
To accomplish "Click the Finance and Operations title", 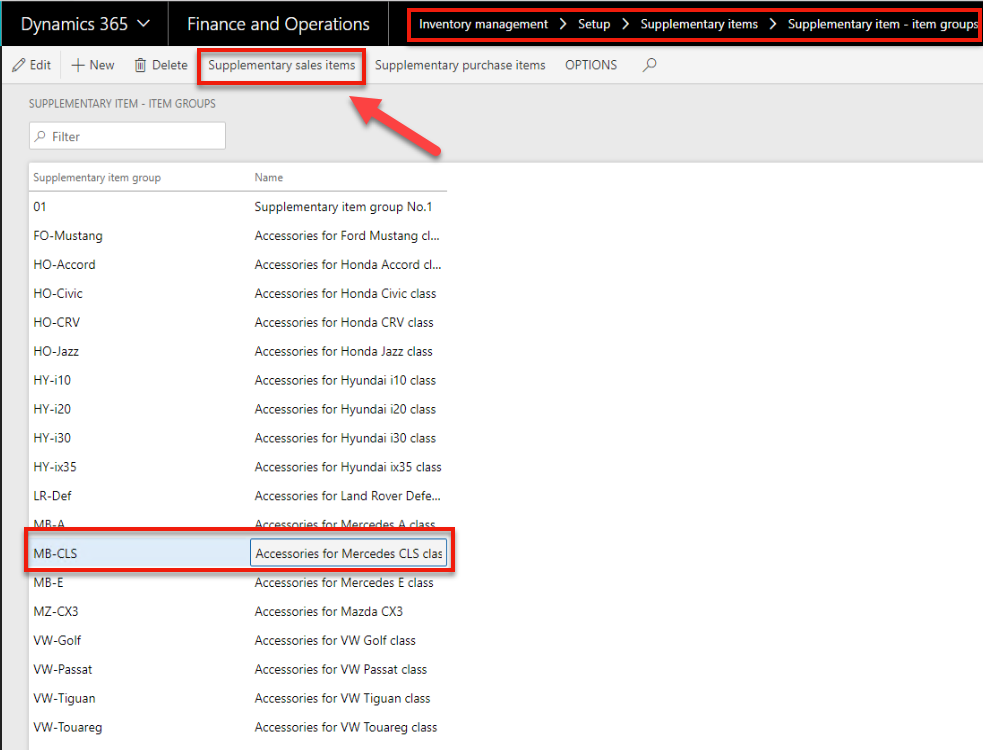I will 278,24.
